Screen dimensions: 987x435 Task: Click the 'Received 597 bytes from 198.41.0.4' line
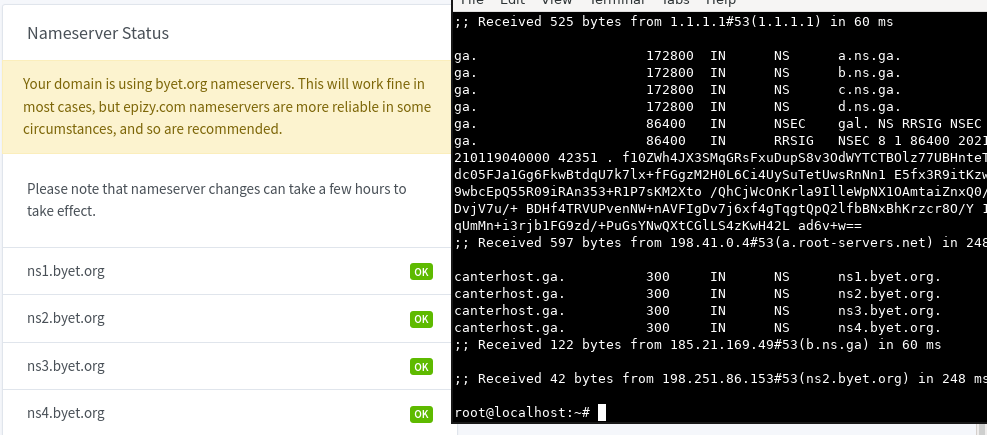[x=720, y=242]
